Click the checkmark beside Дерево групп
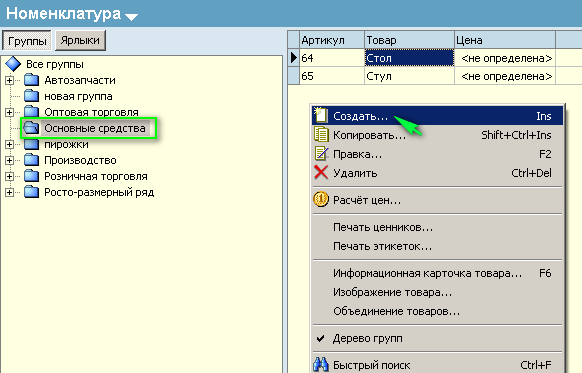This screenshot has height=373, width=582. pyautogui.click(x=320, y=338)
